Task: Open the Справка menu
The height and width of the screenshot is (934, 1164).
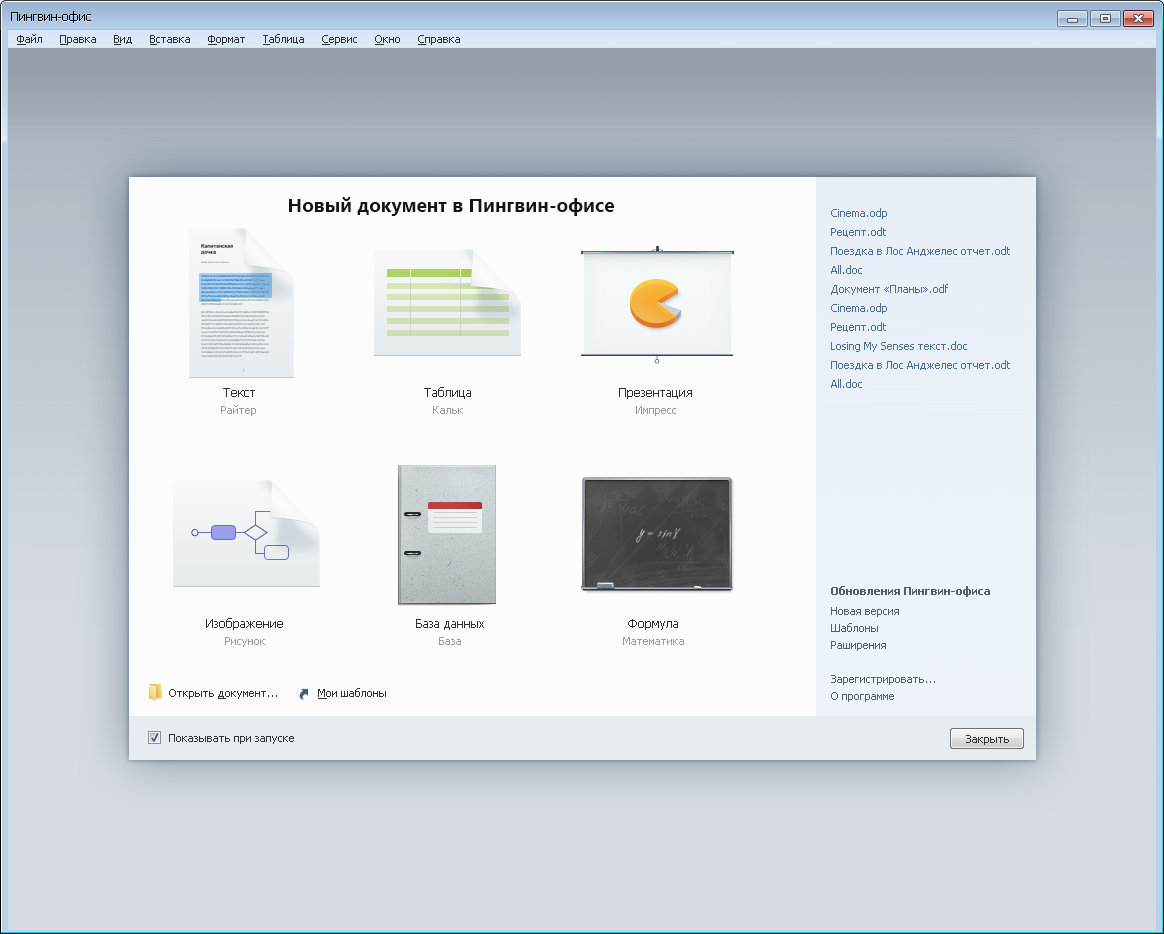Action: click(x=438, y=40)
